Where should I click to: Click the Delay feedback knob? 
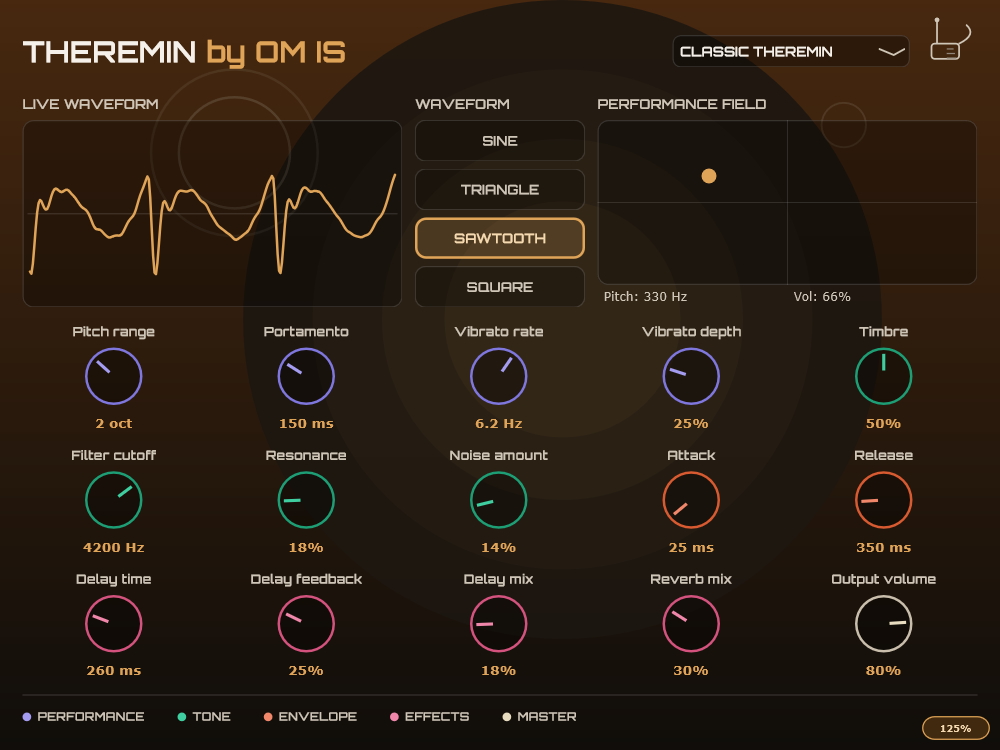(306, 624)
